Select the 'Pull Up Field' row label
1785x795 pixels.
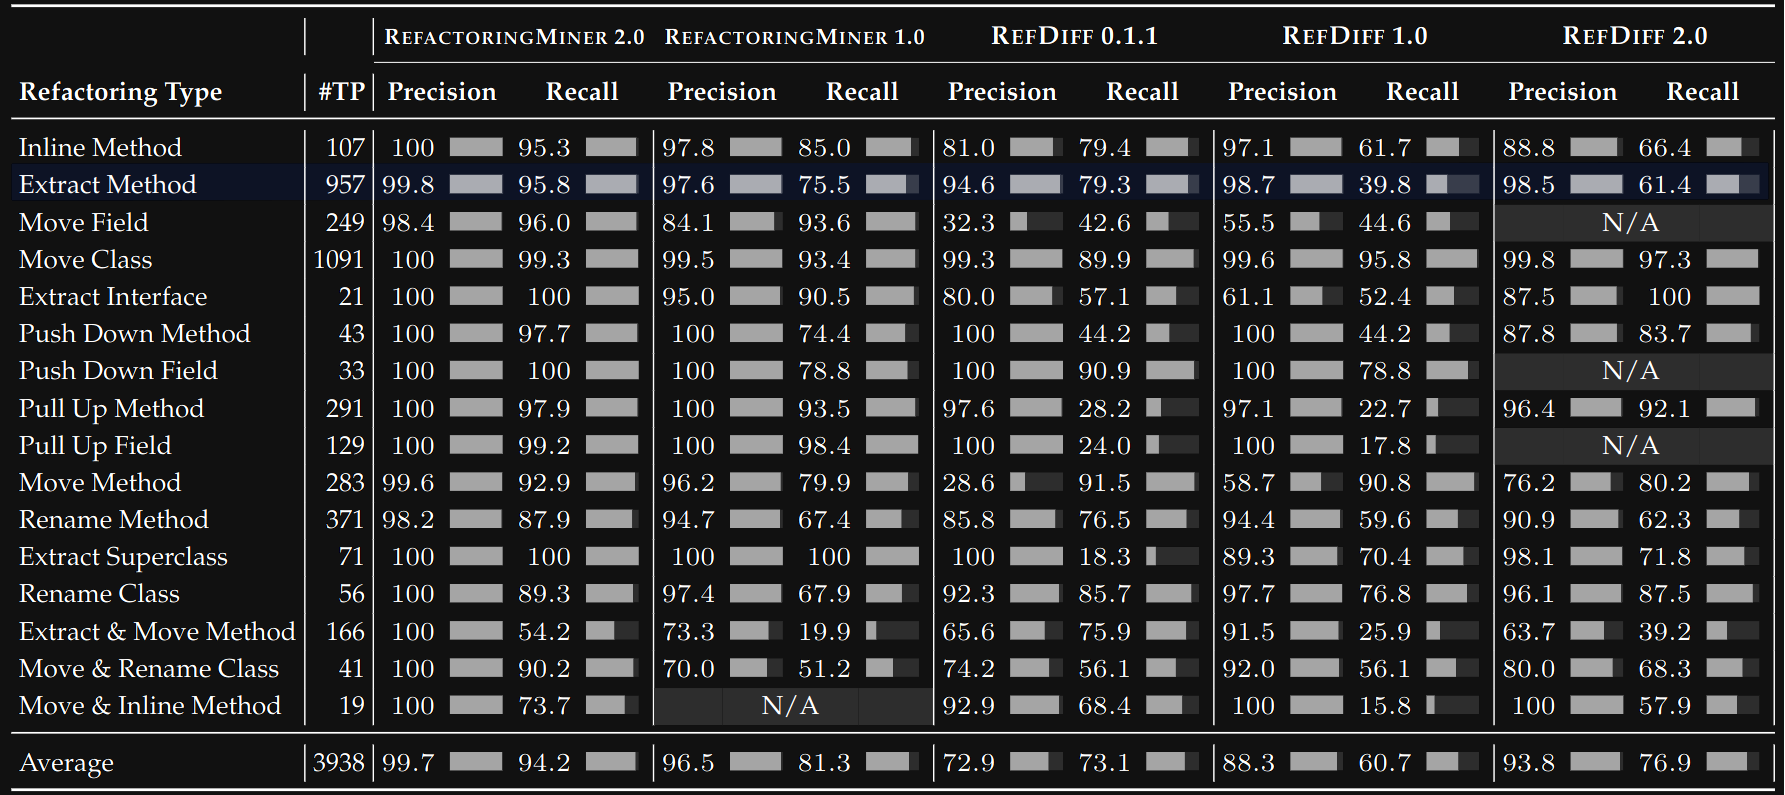(95, 446)
